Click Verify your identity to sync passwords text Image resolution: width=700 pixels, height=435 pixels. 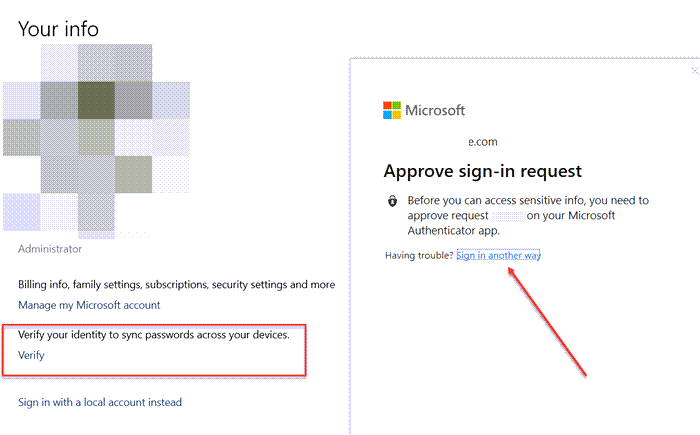coord(154,335)
